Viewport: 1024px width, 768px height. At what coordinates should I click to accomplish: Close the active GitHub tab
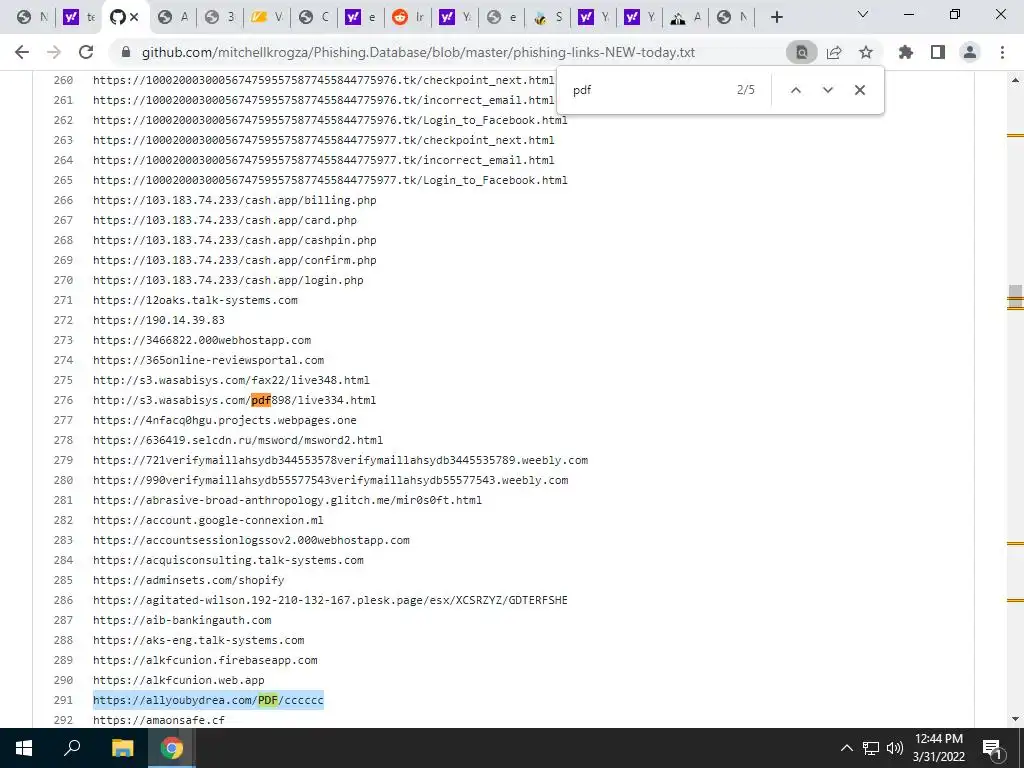[x=135, y=17]
